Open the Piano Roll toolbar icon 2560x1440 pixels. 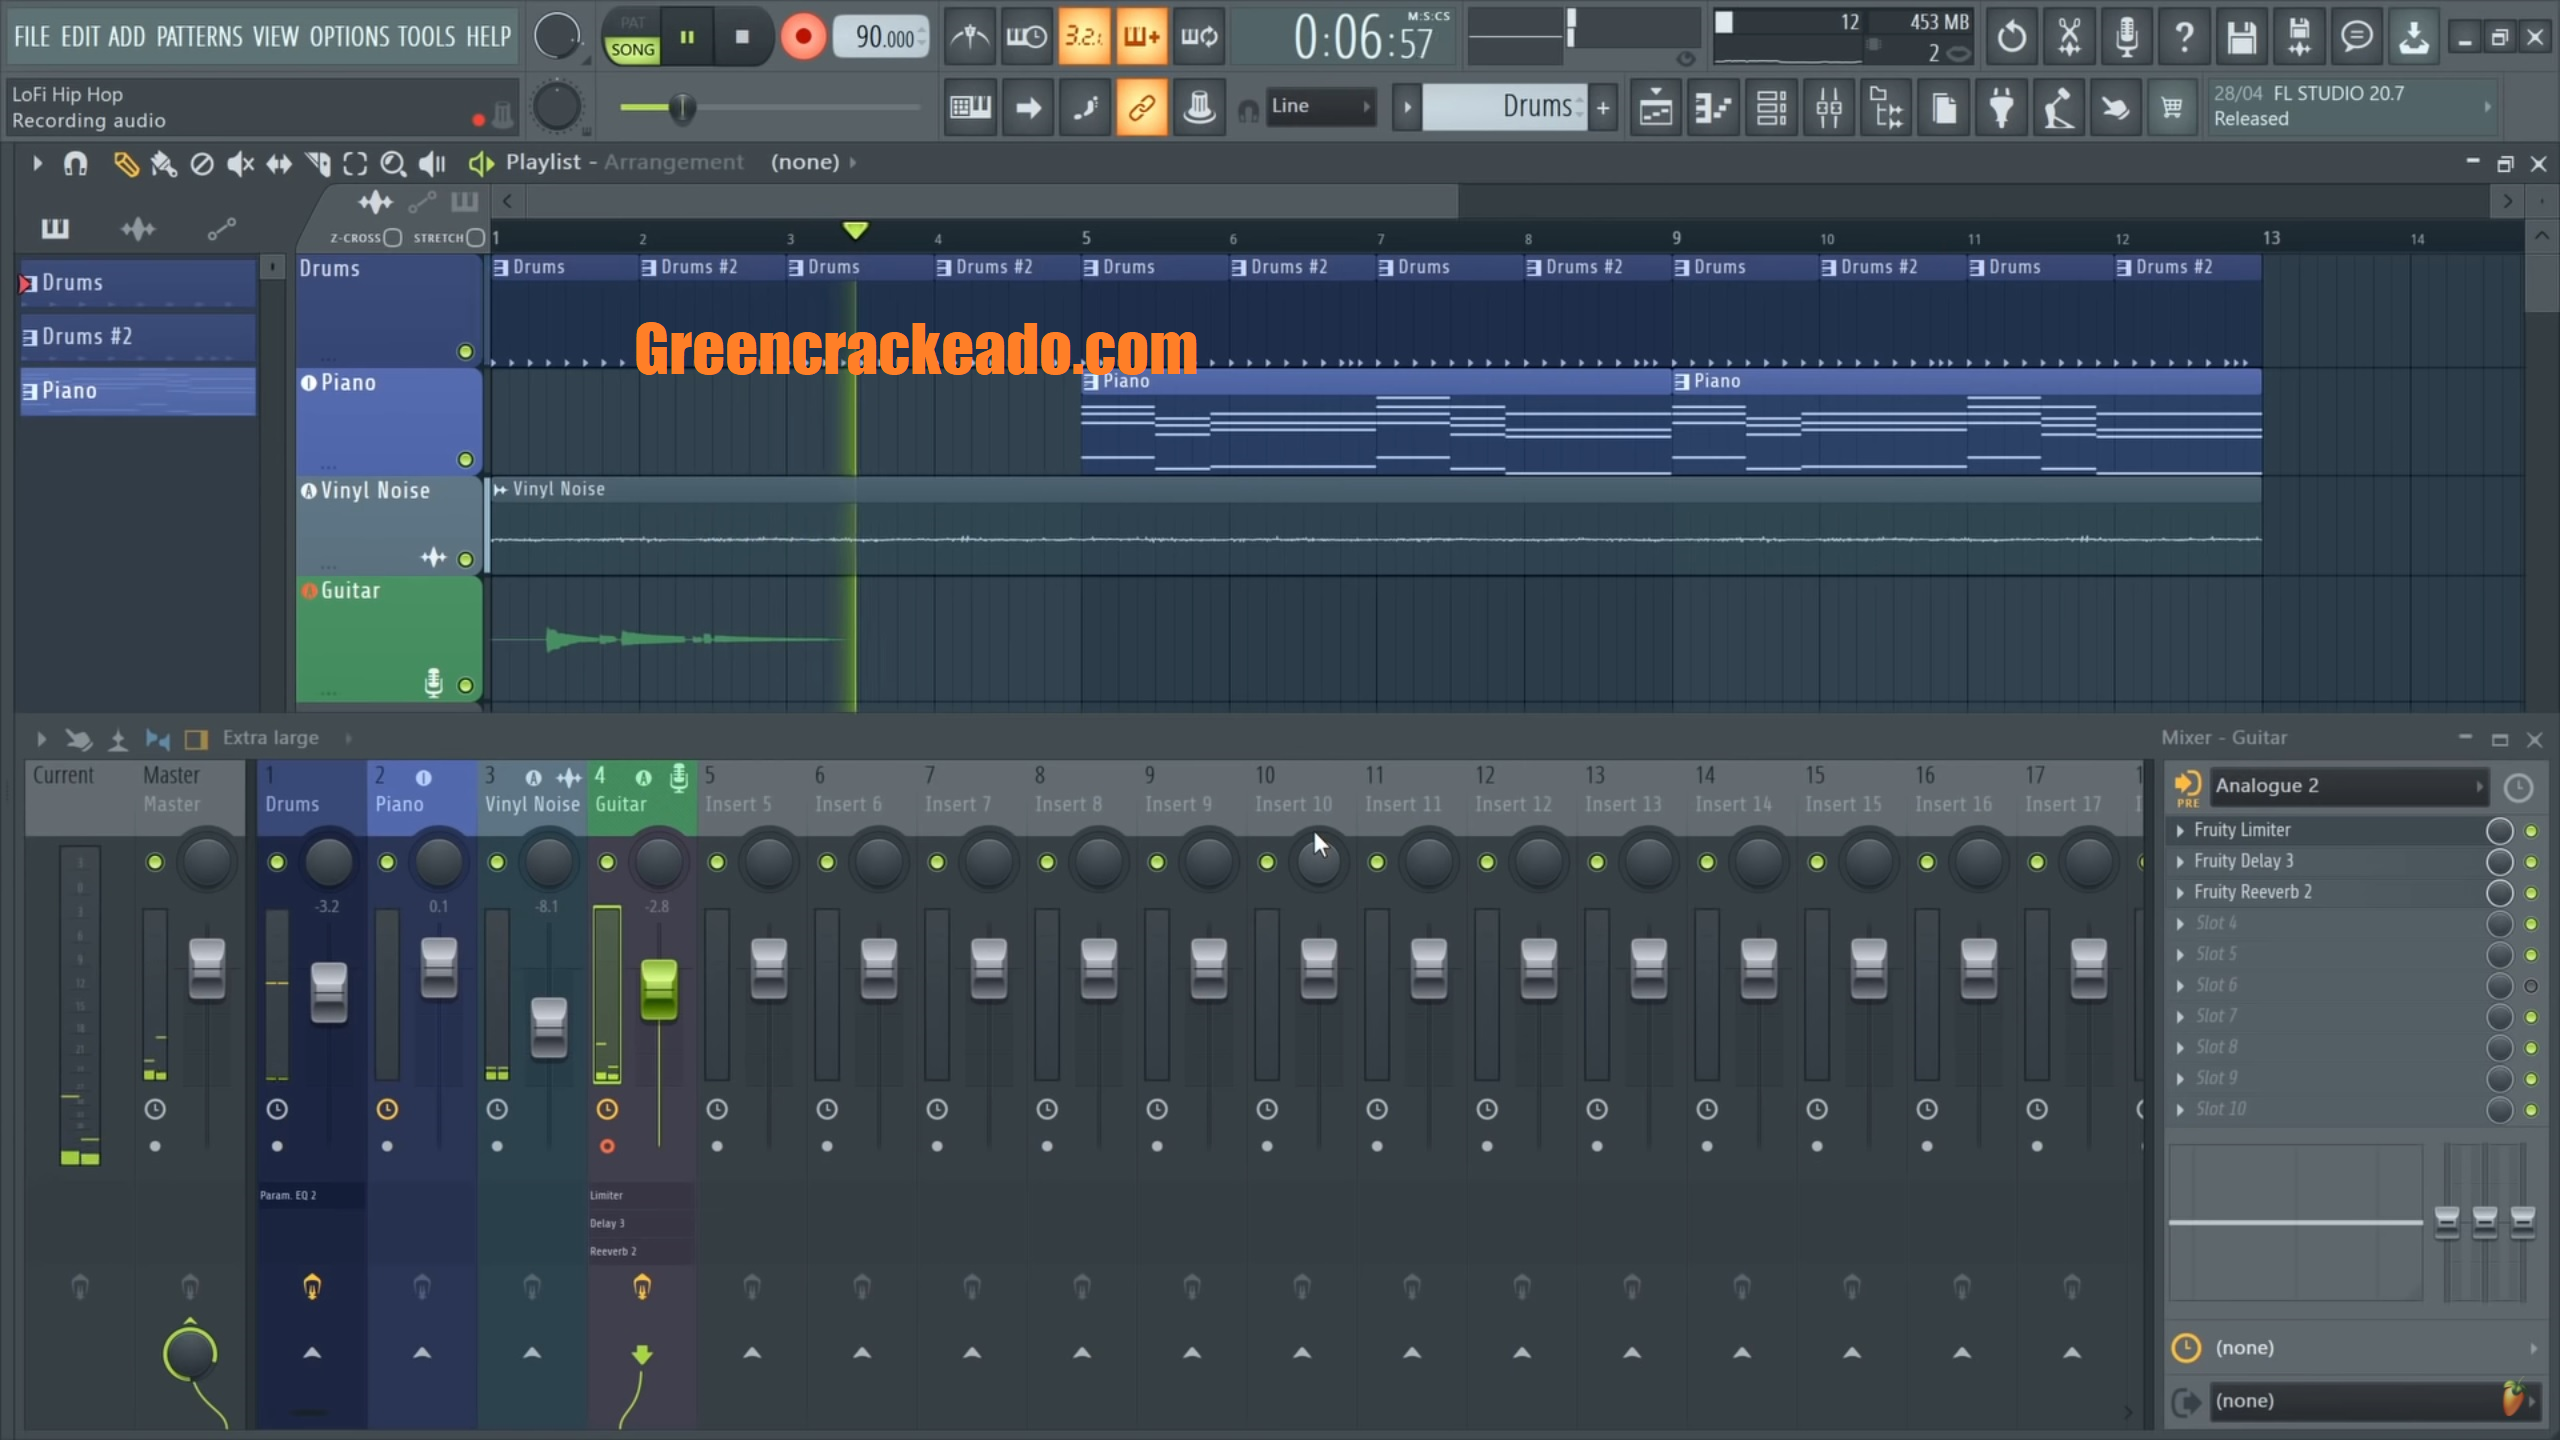click(x=1713, y=107)
